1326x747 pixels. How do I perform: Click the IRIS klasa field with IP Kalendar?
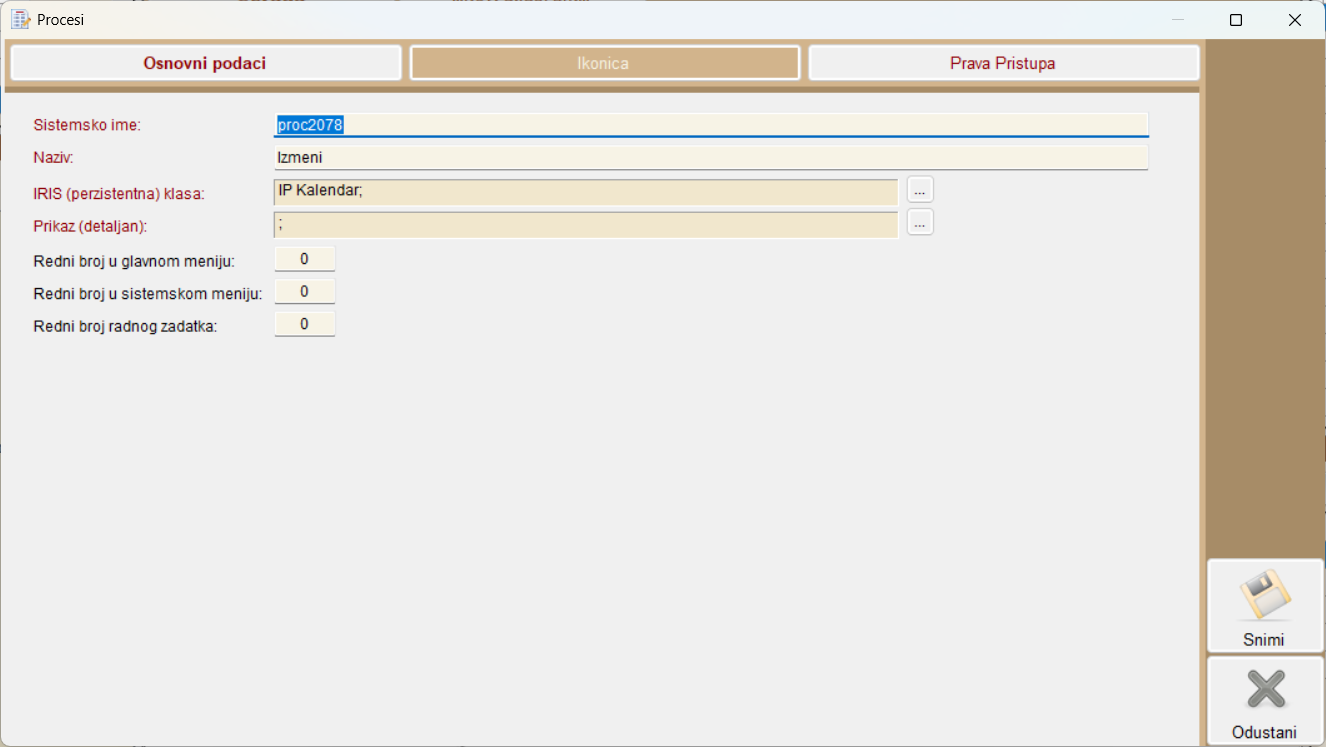point(586,192)
